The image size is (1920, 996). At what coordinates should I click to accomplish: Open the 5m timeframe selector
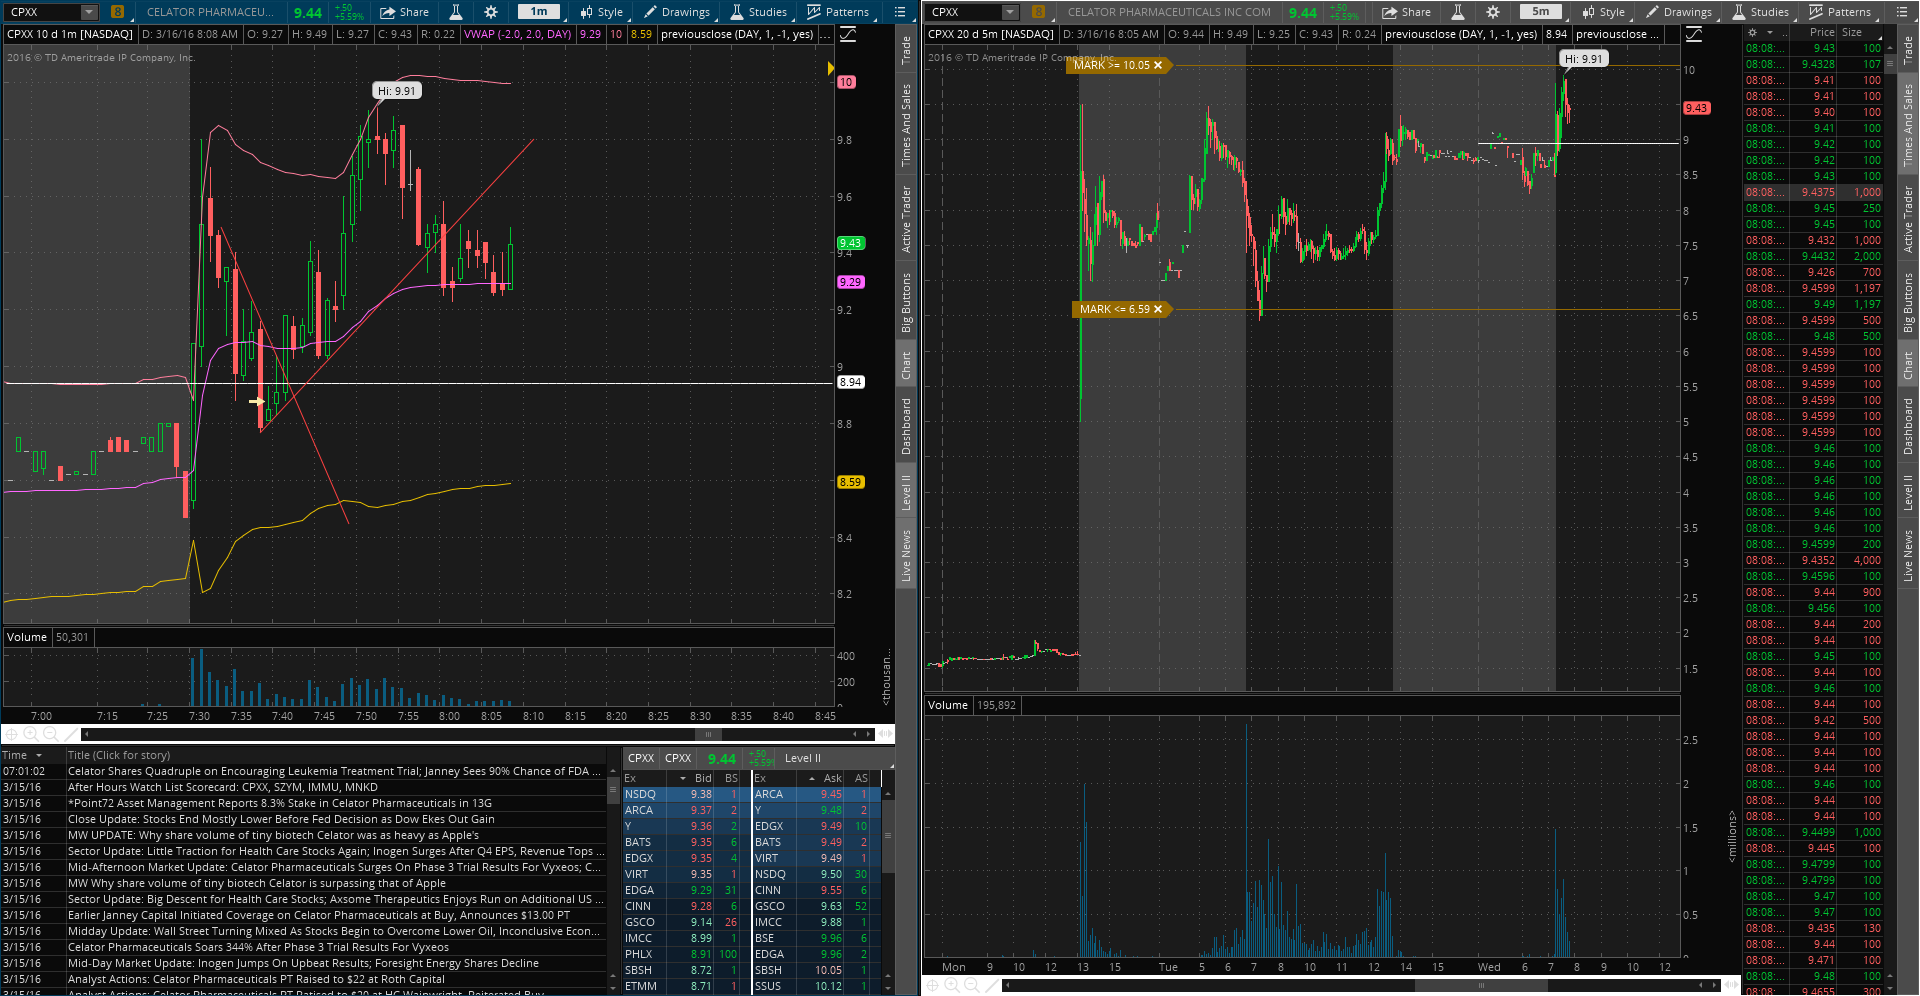point(1541,12)
